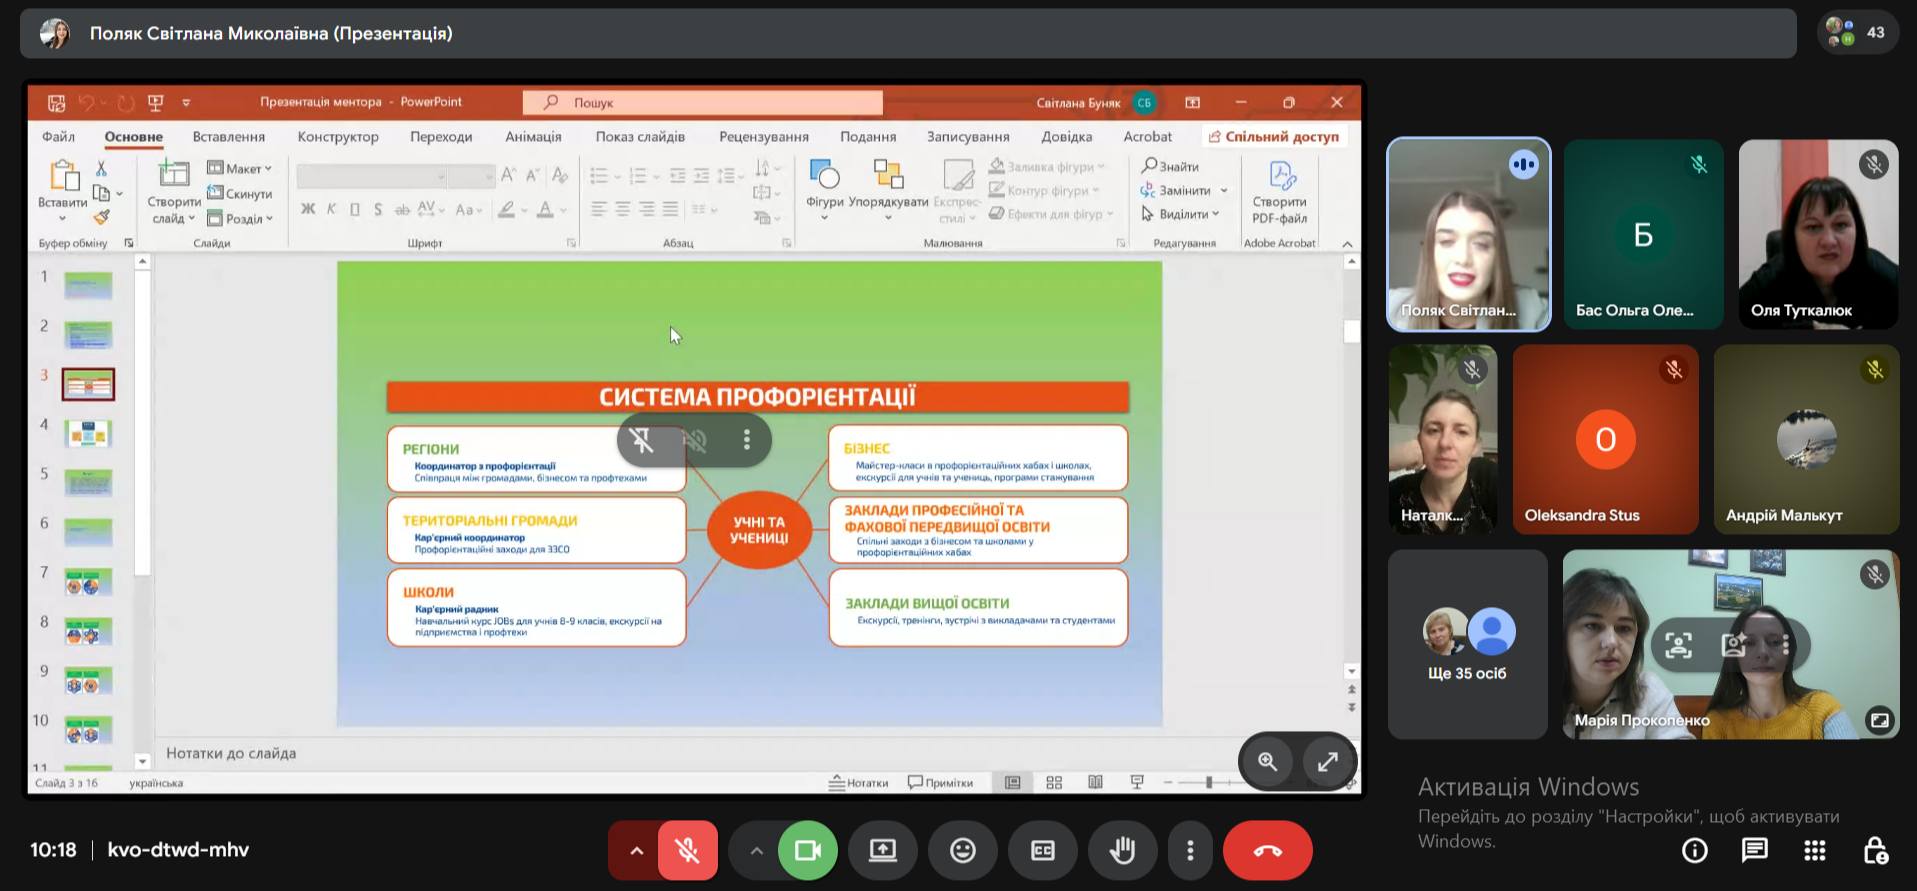Toggle closed captions button
Image resolution: width=1917 pixels, height=891 pixels.
[1042, 850]
